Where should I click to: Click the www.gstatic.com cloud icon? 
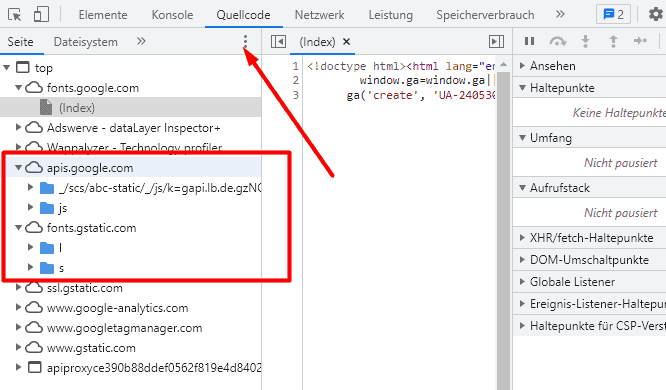click(x=34, y=347)
